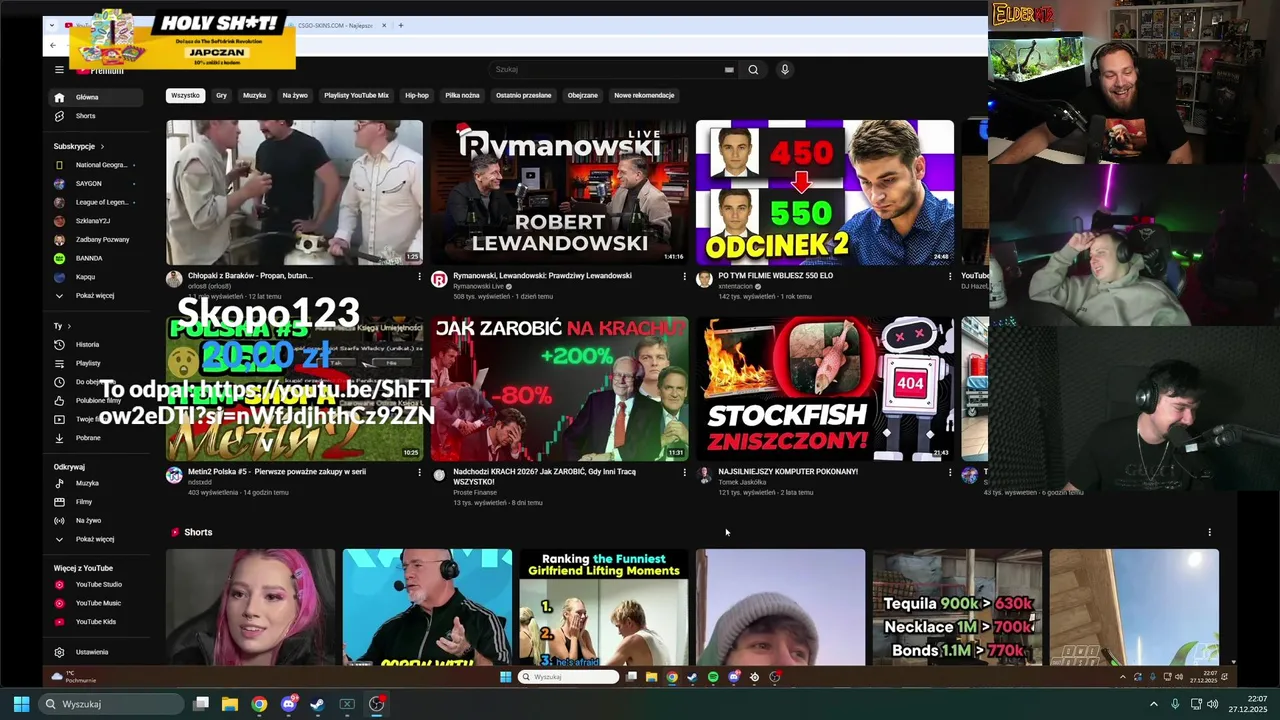Image resolution: width=1280 pixels, height=720 pixels.
Task: Open more options for Shorts shelf
Action: 1209,532
